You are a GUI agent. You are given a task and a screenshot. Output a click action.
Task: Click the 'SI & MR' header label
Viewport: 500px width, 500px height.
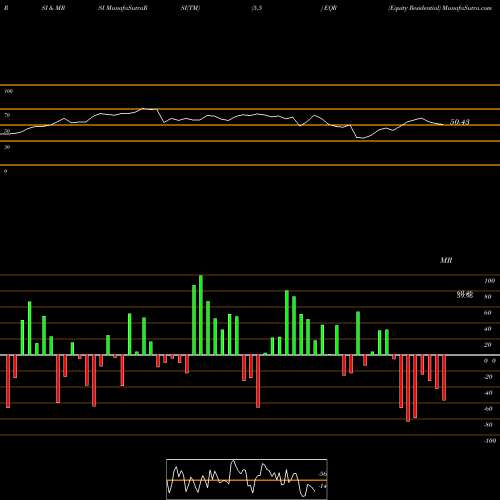(x=53, y=8)
